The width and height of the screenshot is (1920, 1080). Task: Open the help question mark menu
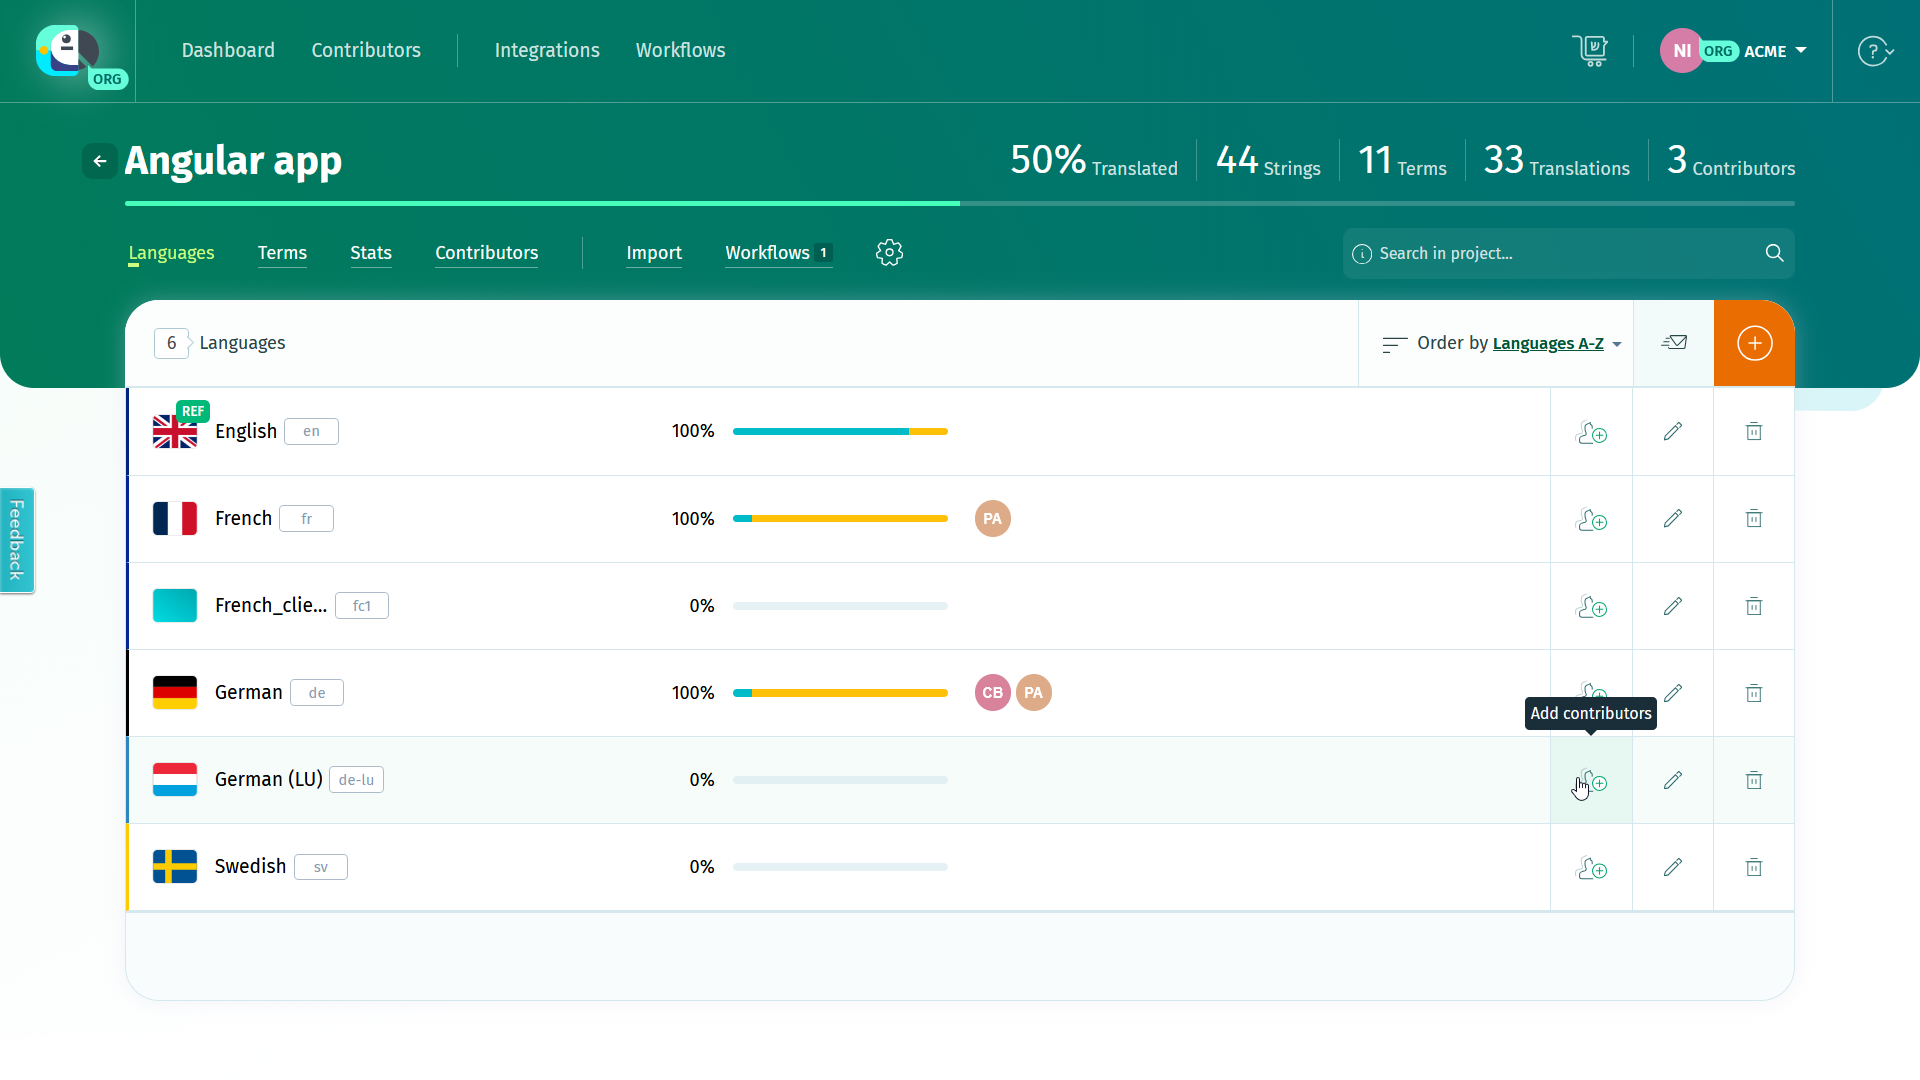tap(1876, 51)
